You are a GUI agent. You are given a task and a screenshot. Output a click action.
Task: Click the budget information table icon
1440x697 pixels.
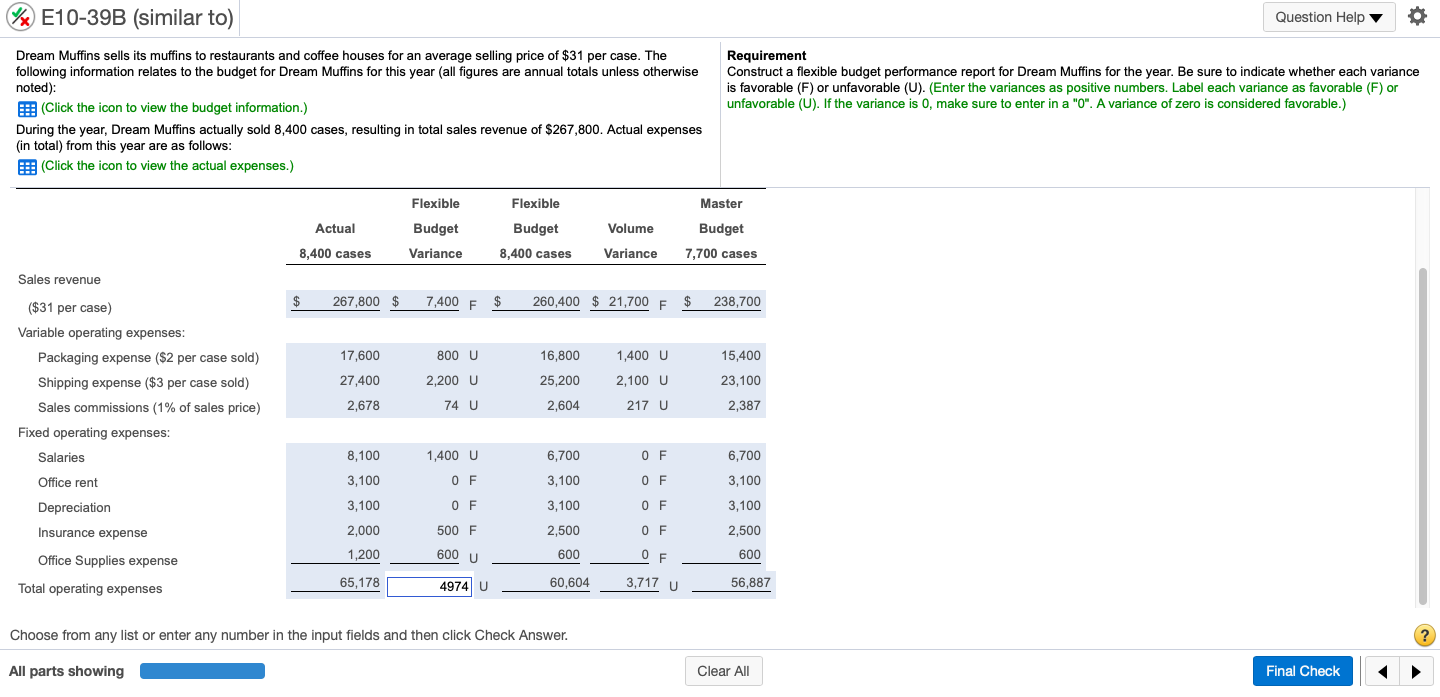27,108
